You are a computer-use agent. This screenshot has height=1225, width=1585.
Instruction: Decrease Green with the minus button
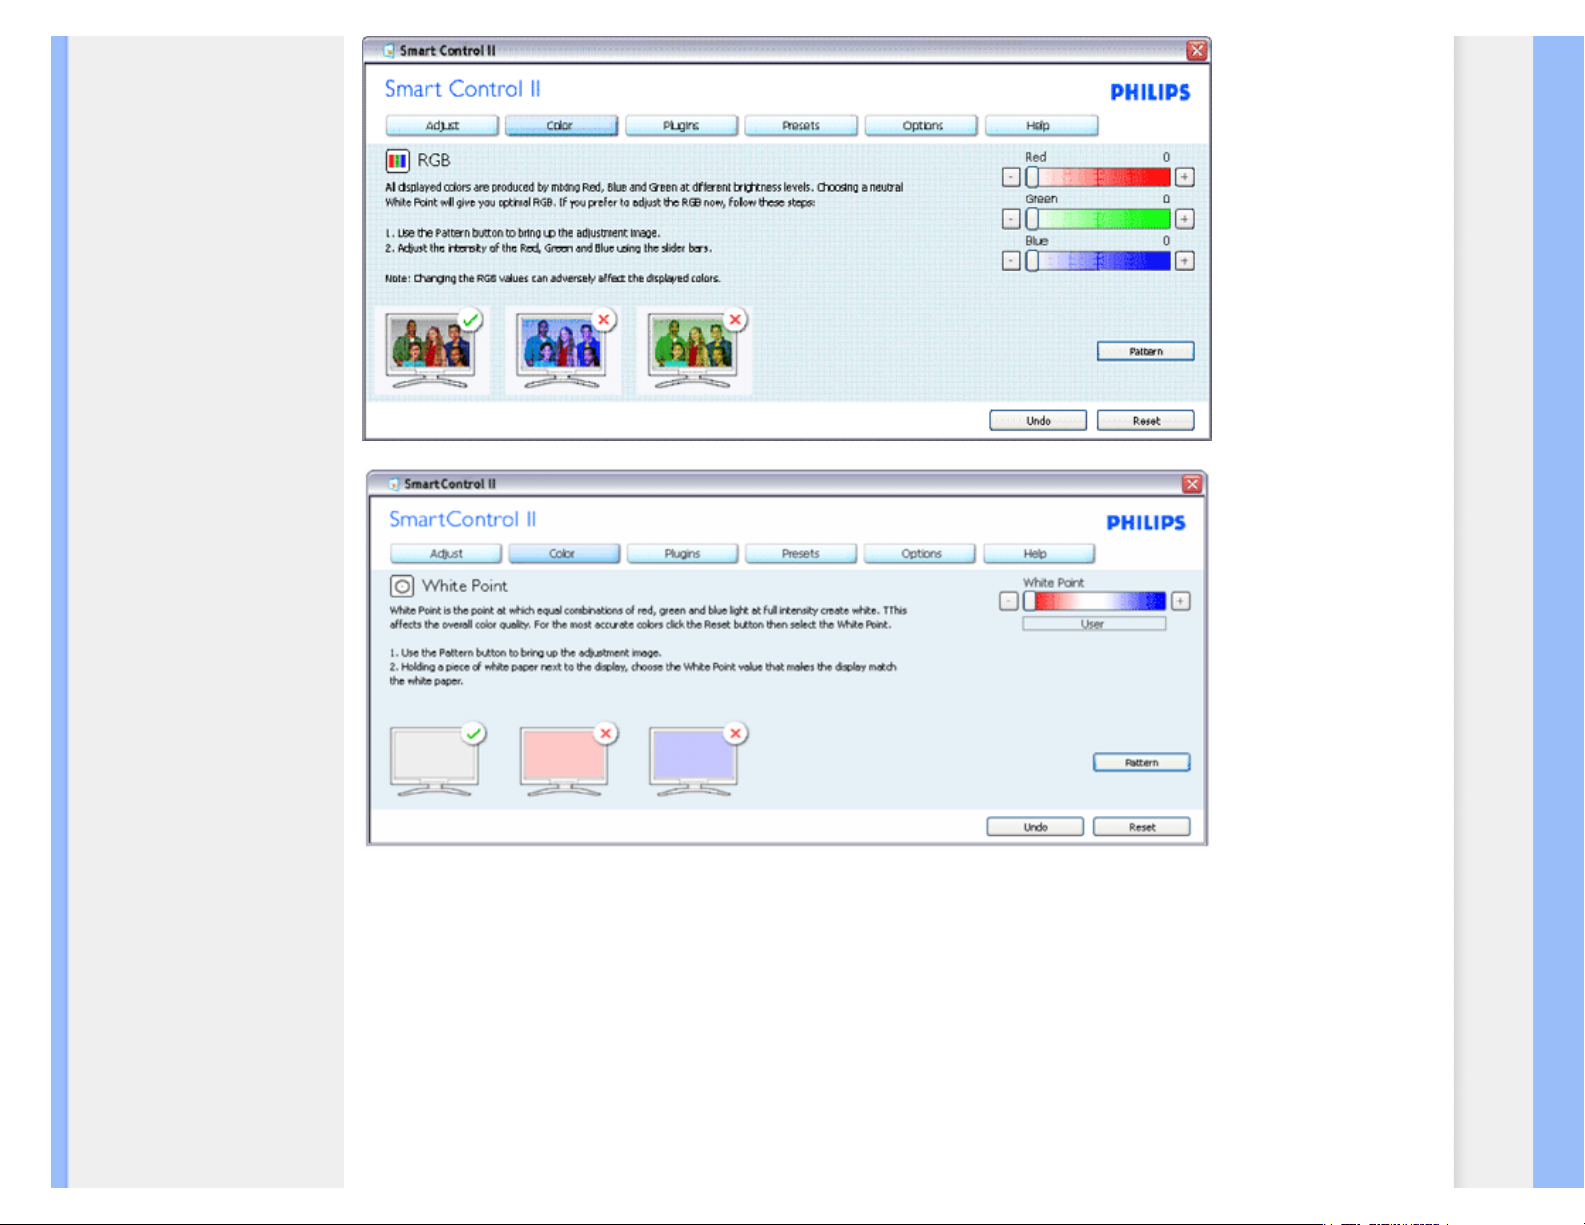(1011, 219)
